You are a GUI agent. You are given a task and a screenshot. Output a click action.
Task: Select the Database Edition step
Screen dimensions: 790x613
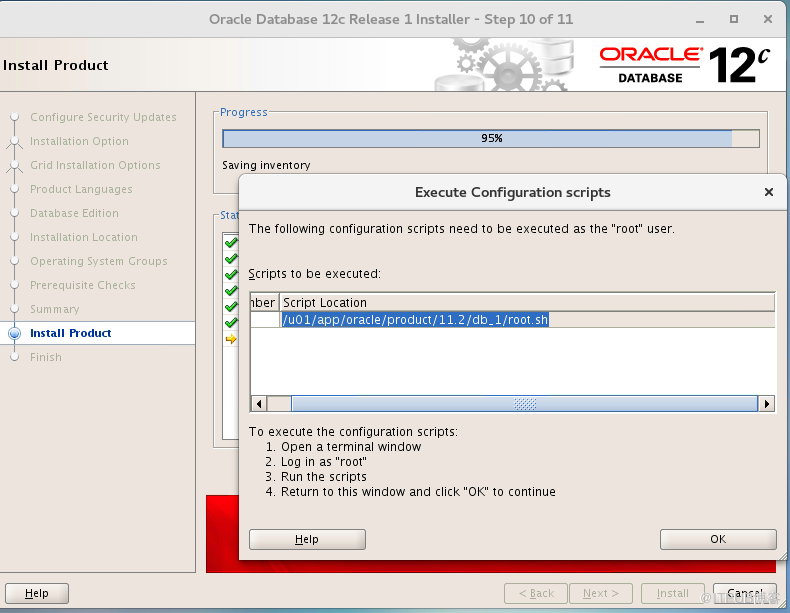point(75,213)
